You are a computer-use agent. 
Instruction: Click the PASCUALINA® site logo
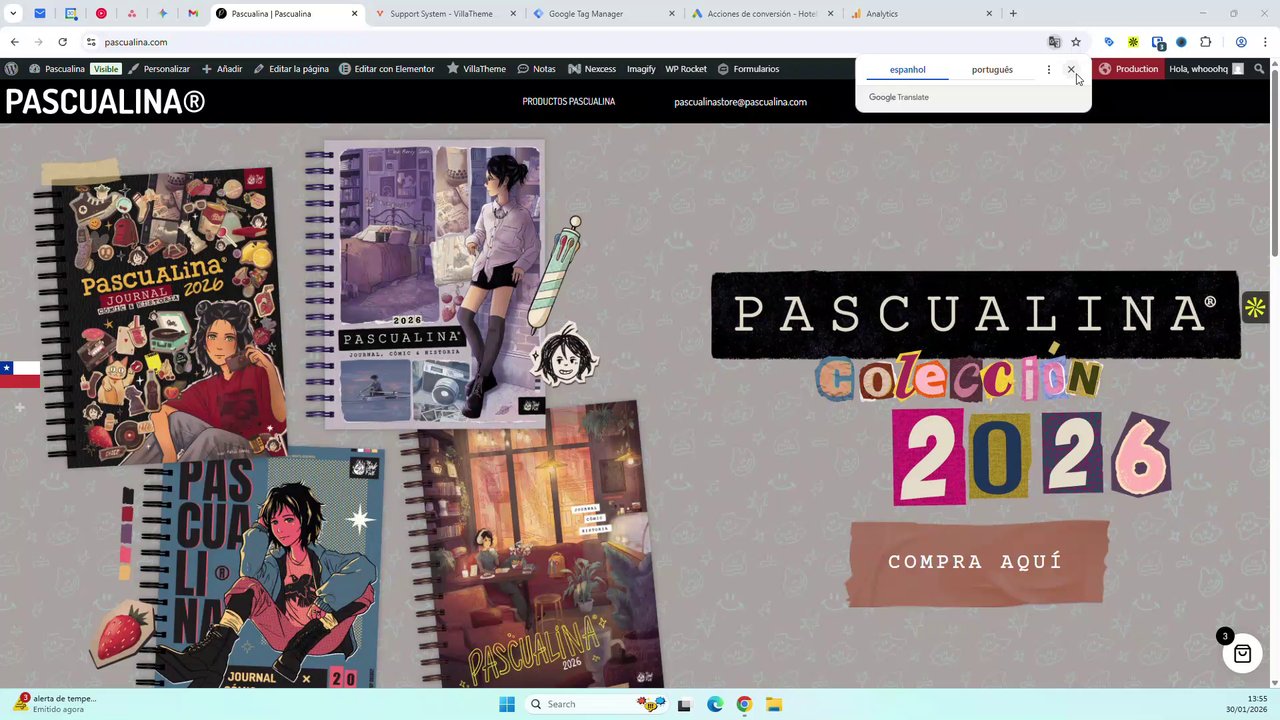pyautogui.click(x=105, y=101)
